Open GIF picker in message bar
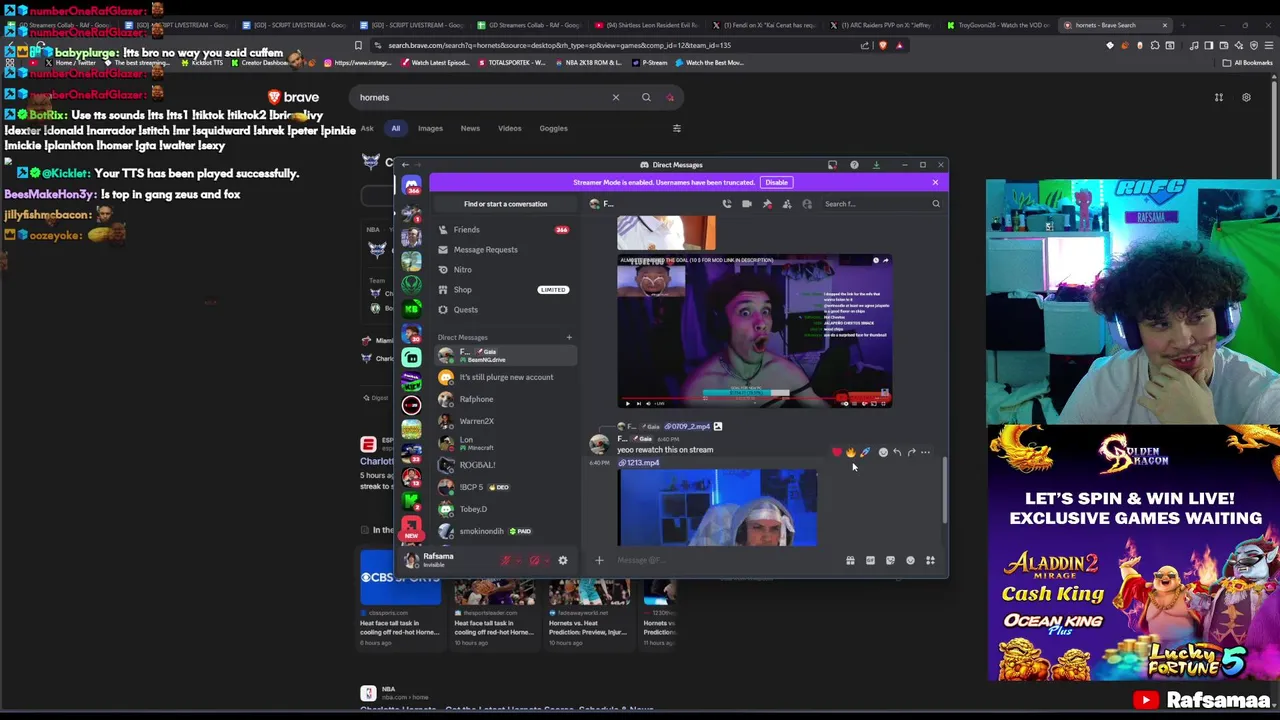The image size is (1280, 720). pos(870,561)
